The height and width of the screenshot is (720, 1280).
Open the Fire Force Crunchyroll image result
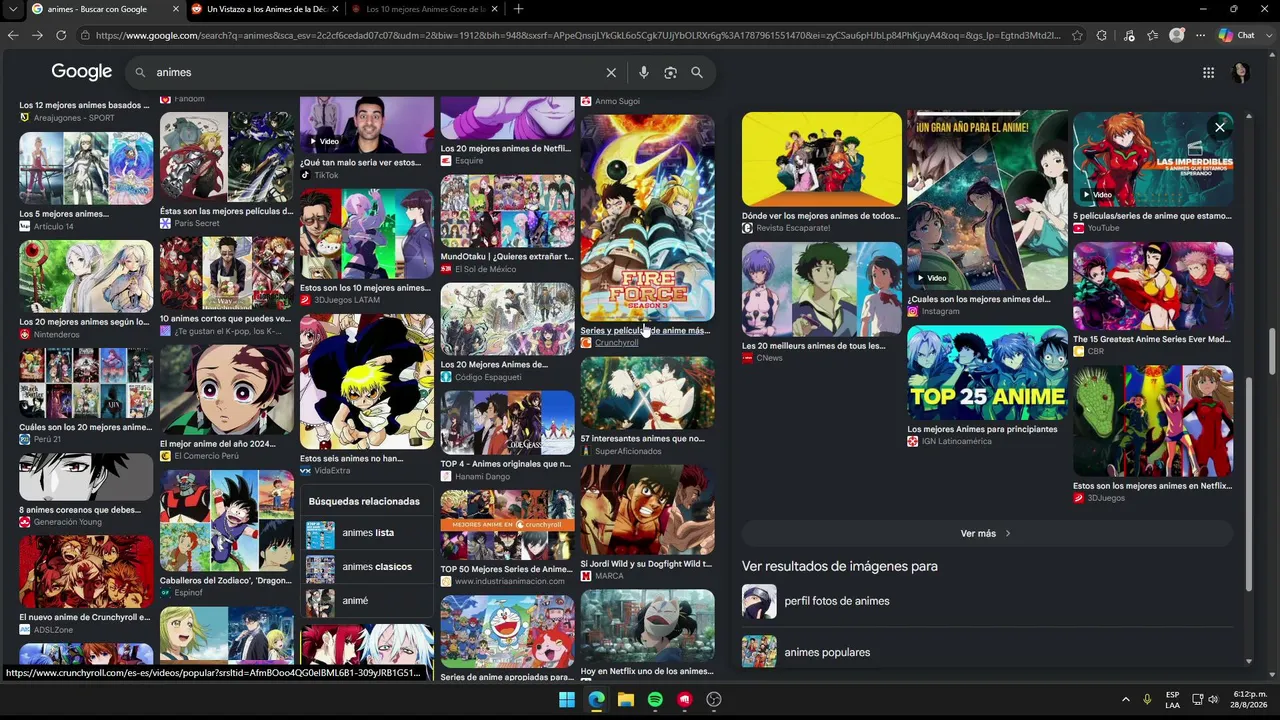pos(647,218)
